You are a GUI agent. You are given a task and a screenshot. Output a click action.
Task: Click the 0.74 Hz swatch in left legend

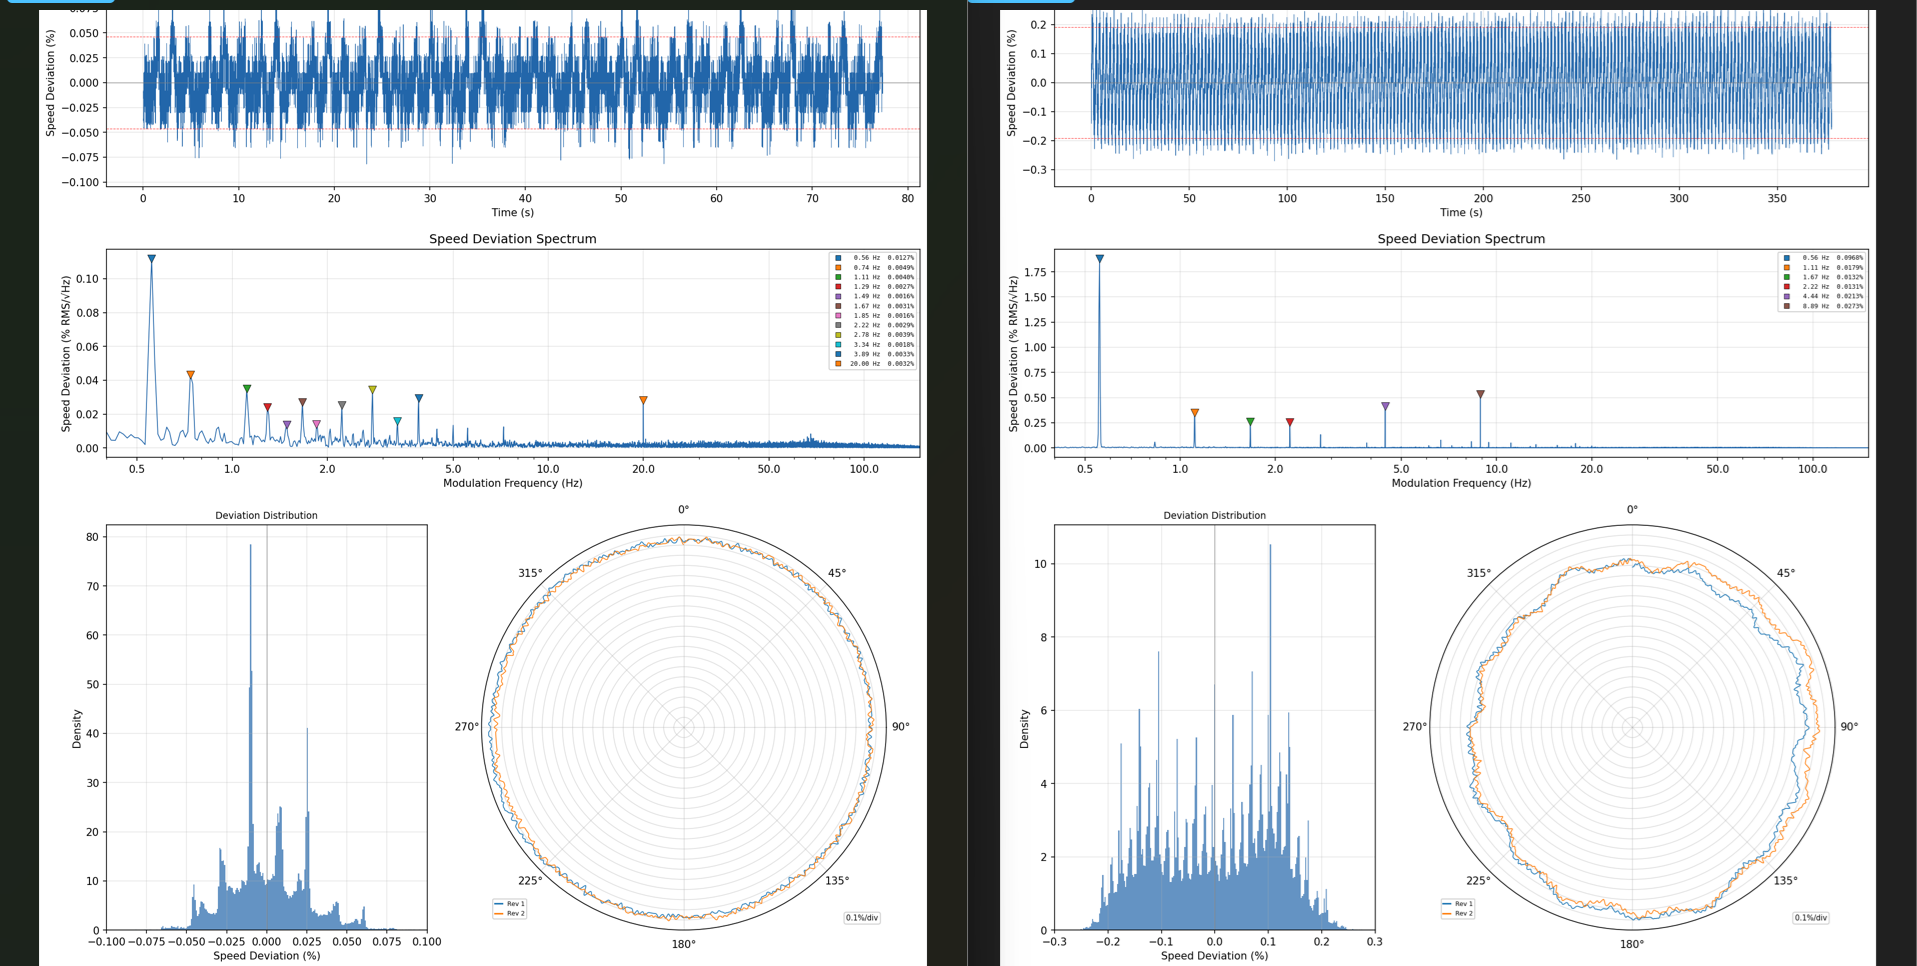tap(838, 268)
